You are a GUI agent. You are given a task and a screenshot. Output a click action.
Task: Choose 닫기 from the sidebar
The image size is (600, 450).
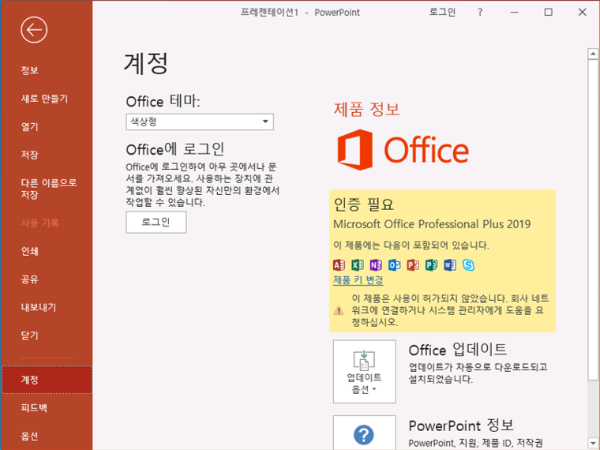[29, 336]
